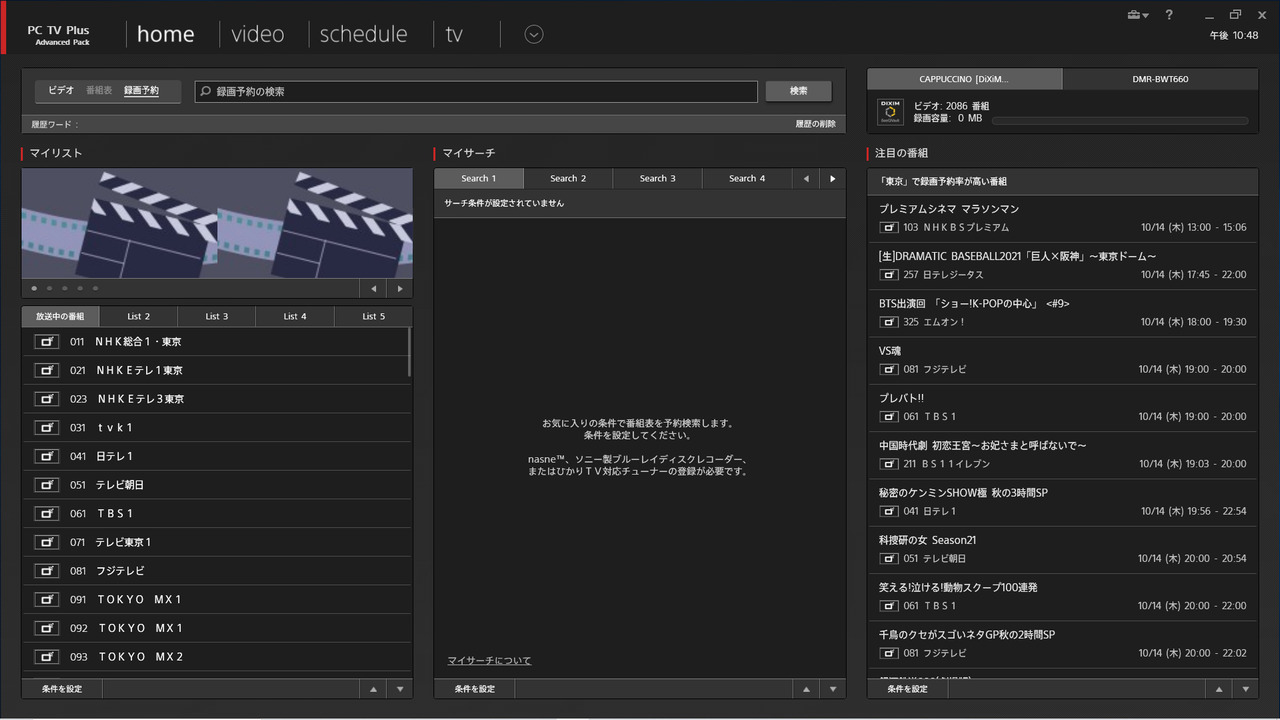
Task: Open the chevron dropdown in the top menu bar
Action: [533, 34]
